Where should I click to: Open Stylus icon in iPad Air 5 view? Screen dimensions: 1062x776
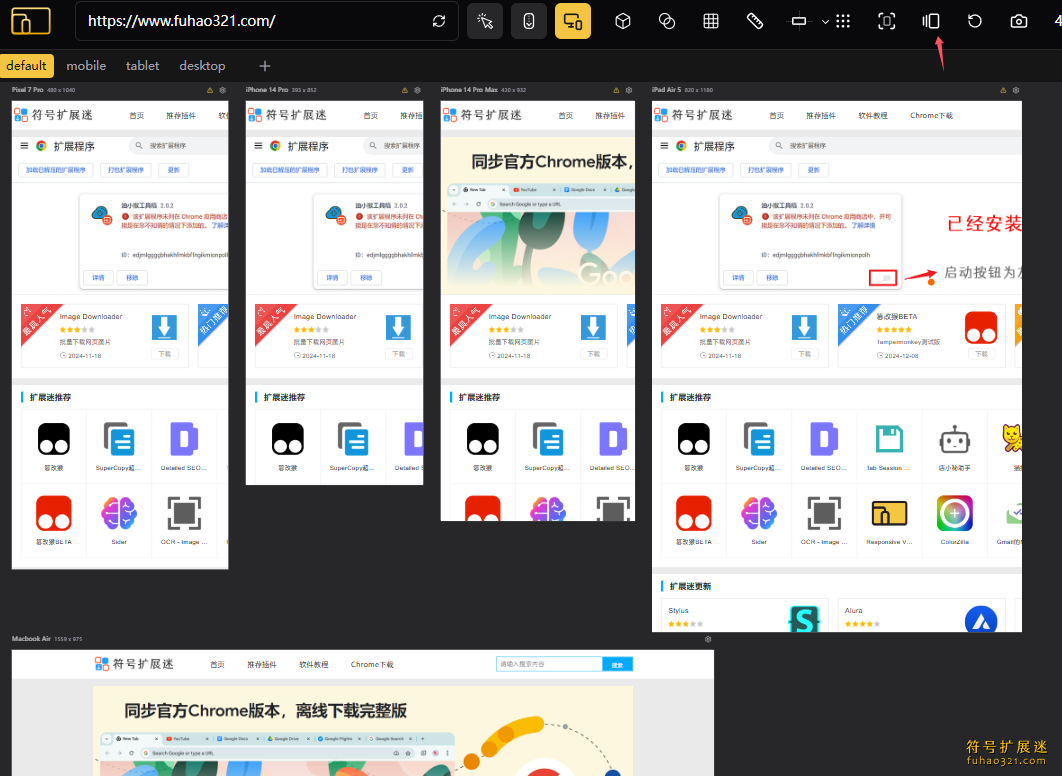[804, 618]
